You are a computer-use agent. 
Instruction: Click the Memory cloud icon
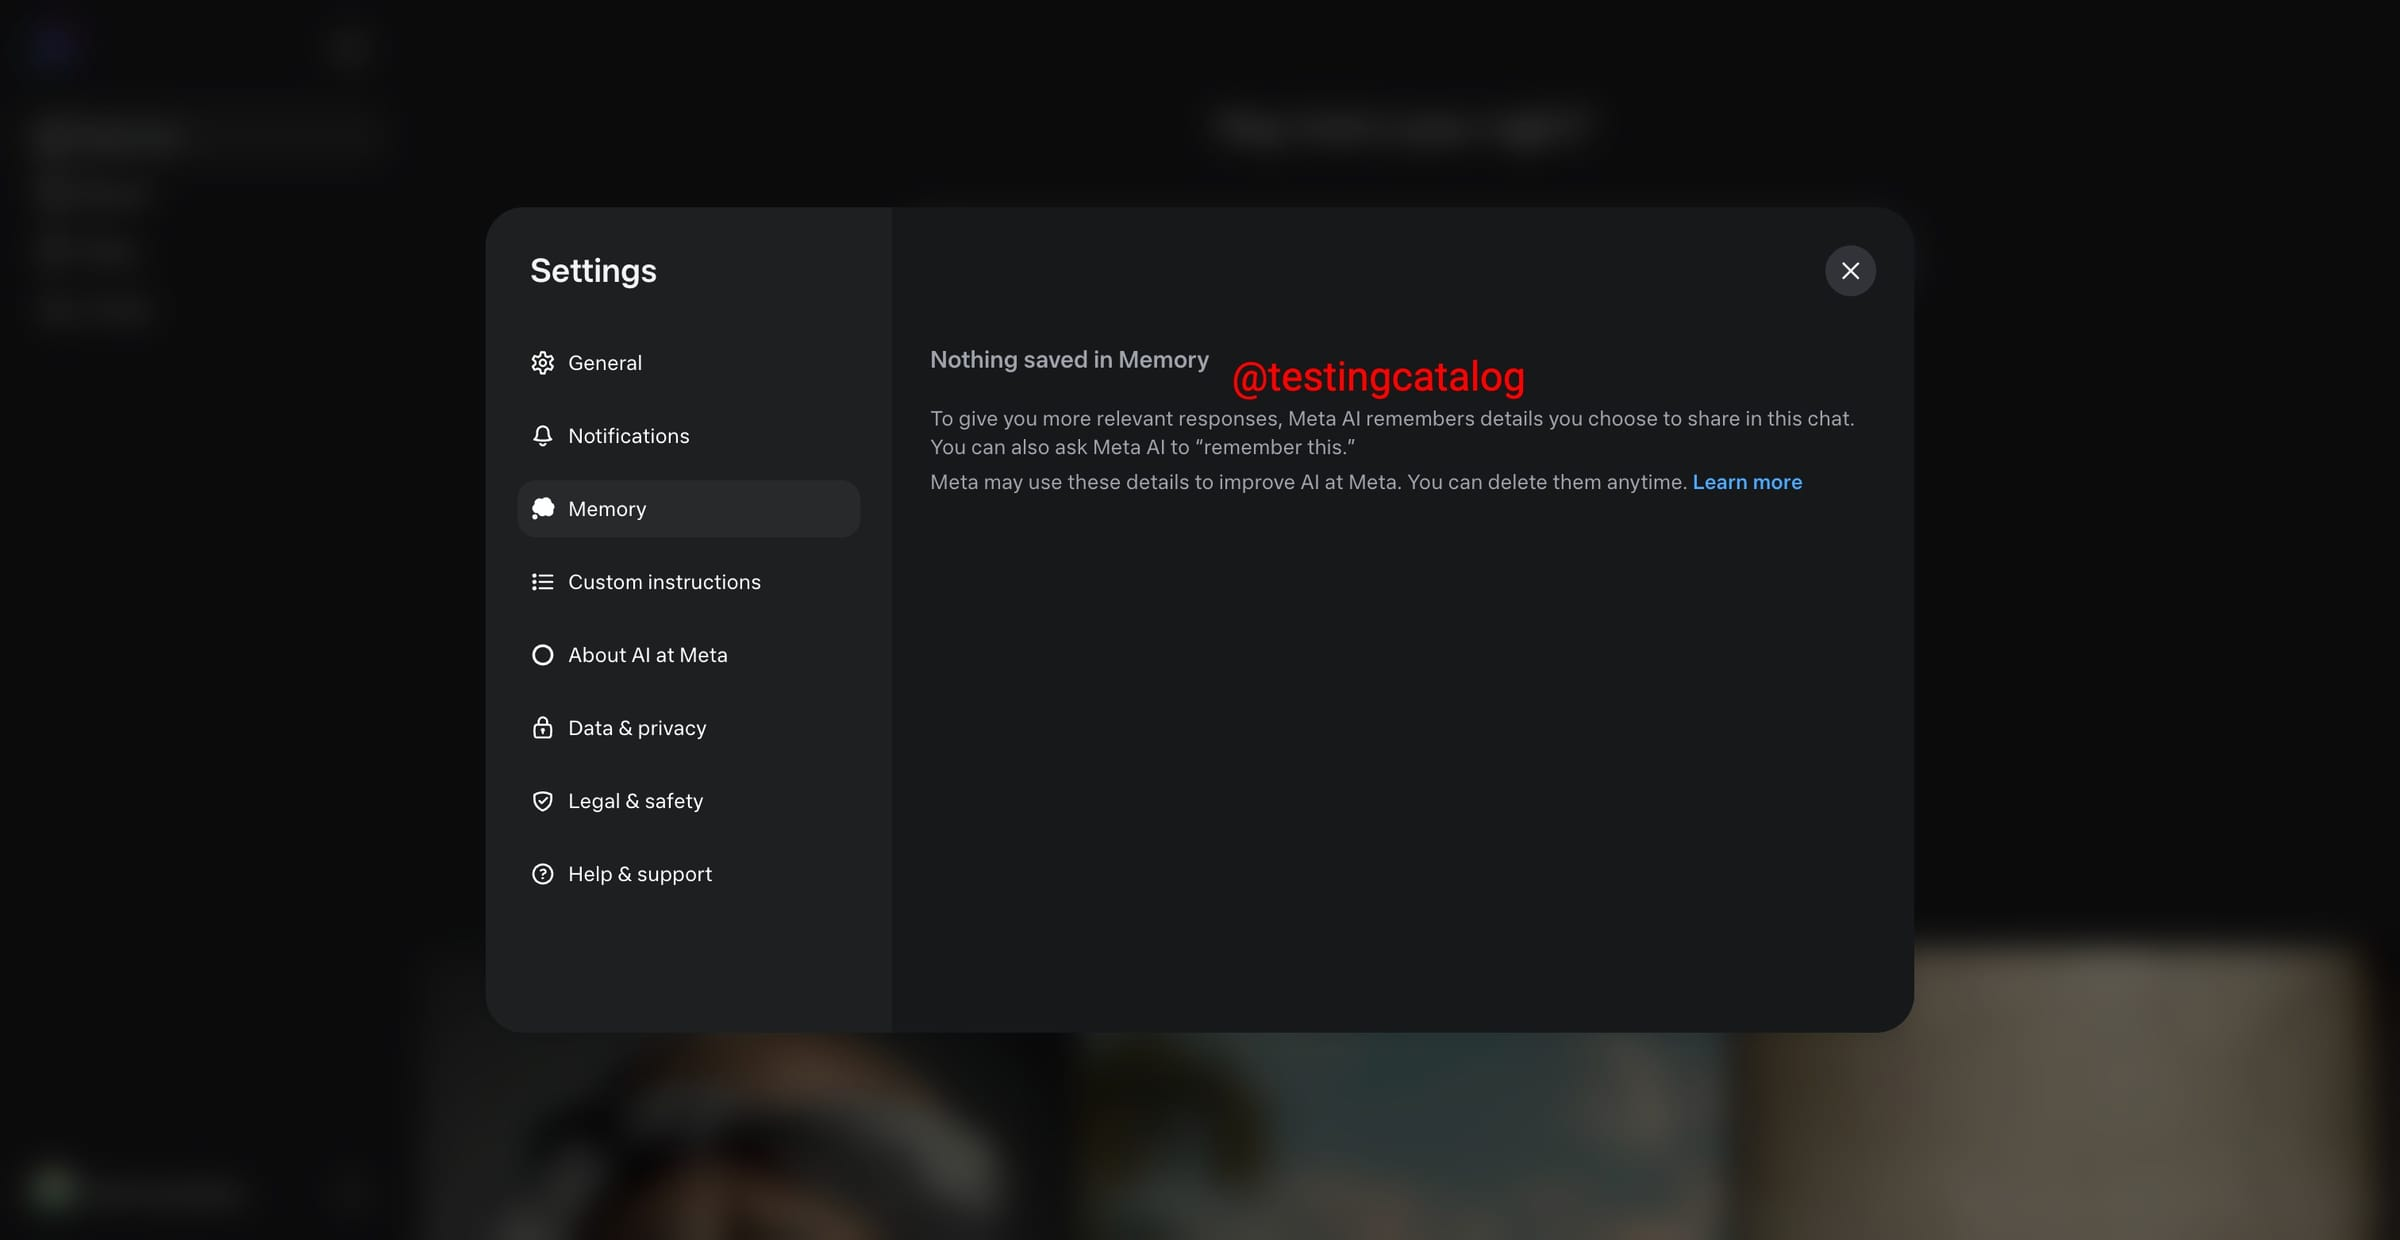[x=542, y=509]
